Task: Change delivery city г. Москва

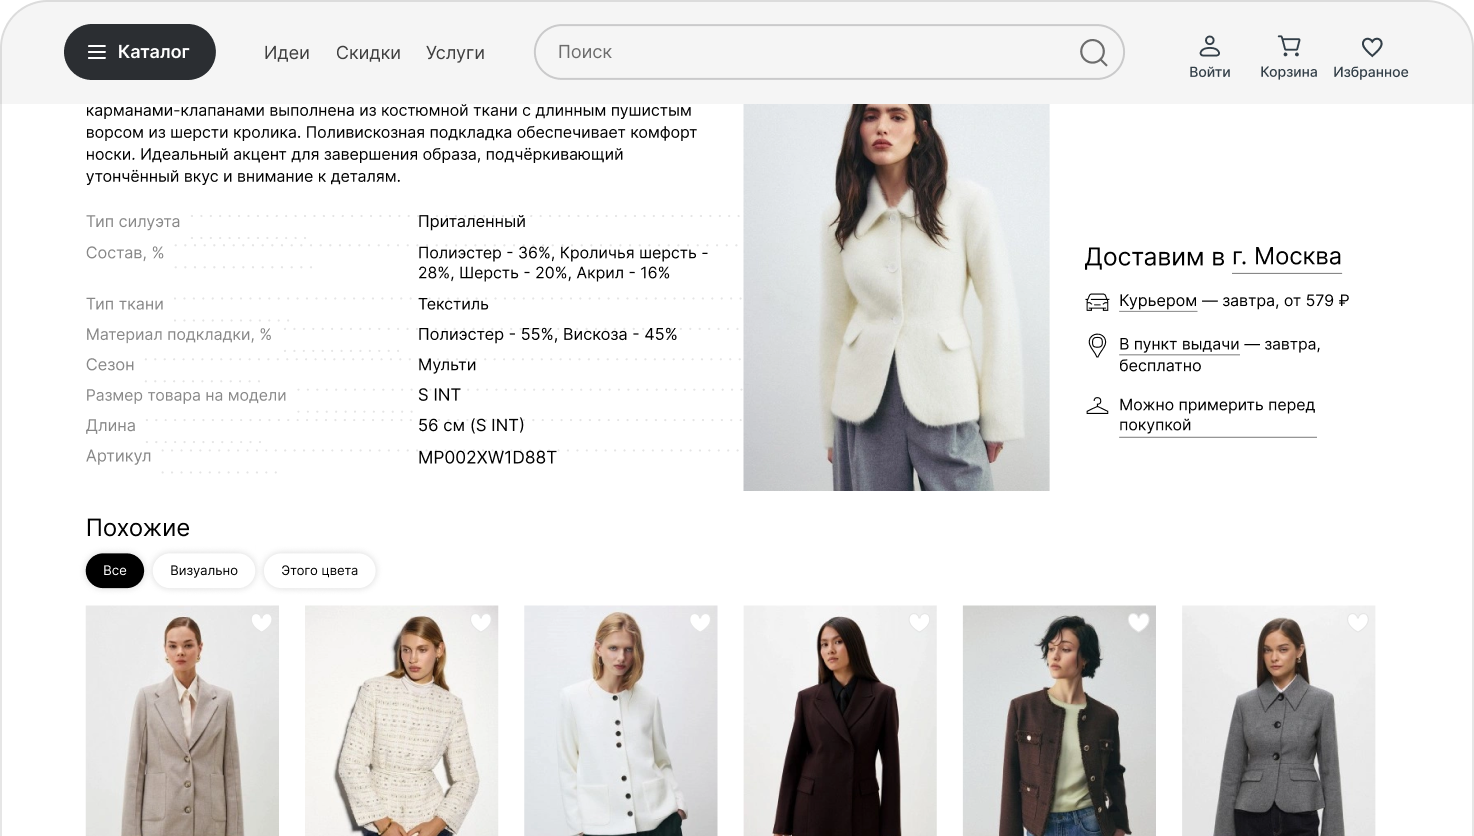Action: [x=1286, y=257]
